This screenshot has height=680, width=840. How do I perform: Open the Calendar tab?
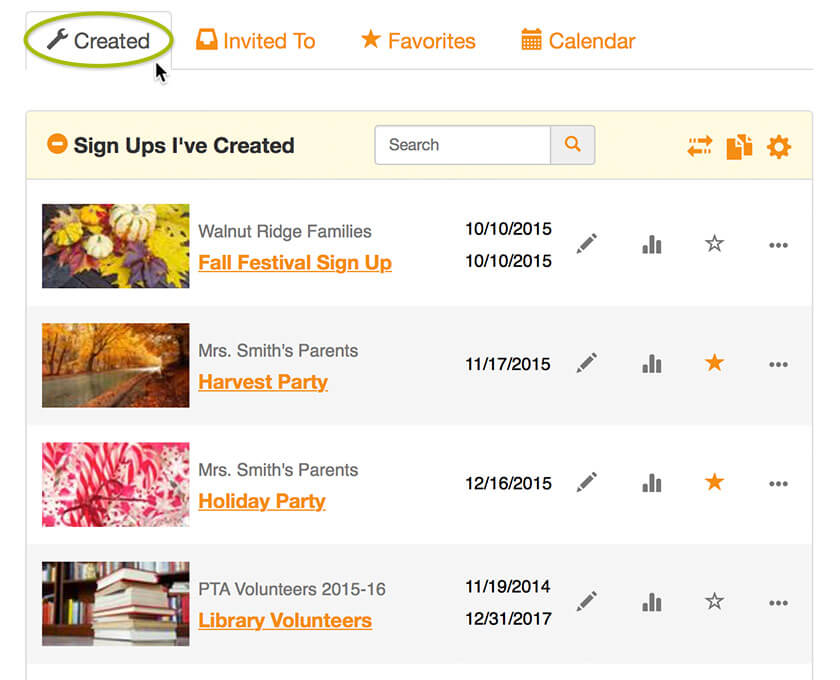coord(578,41)
